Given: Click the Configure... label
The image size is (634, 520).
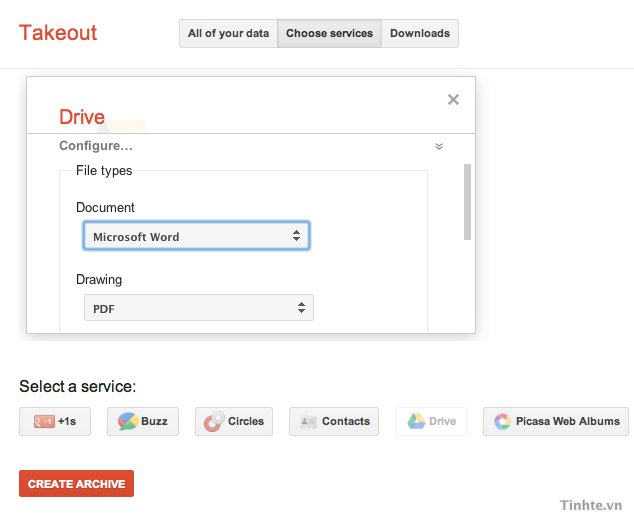Looking at the screenshot, I should coord(96,146).
